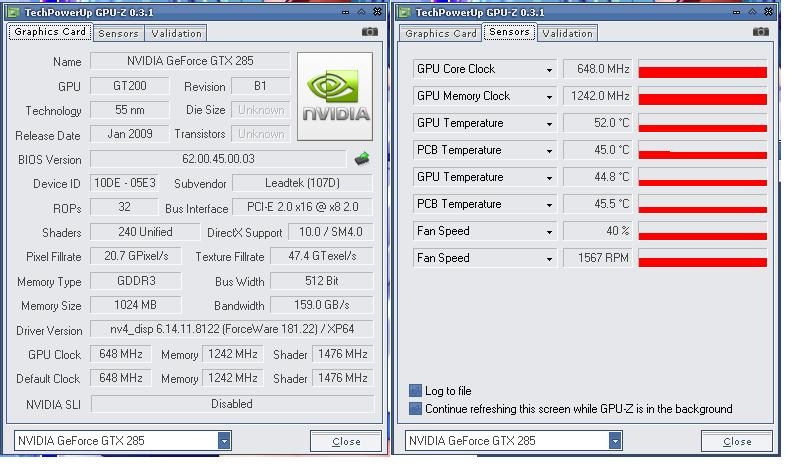Roll up the right GPU-Z window with its arrow
Image resolution: width=792 pixels, height=470 pixels.
click(x=753, y=12)
